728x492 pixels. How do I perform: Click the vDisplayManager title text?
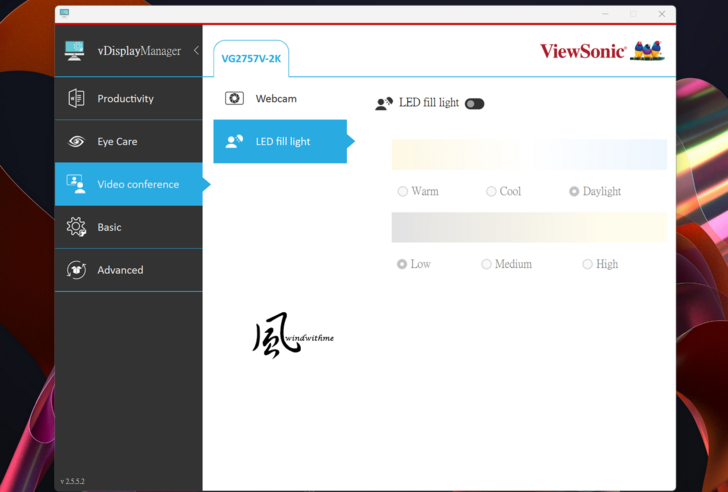139,51
